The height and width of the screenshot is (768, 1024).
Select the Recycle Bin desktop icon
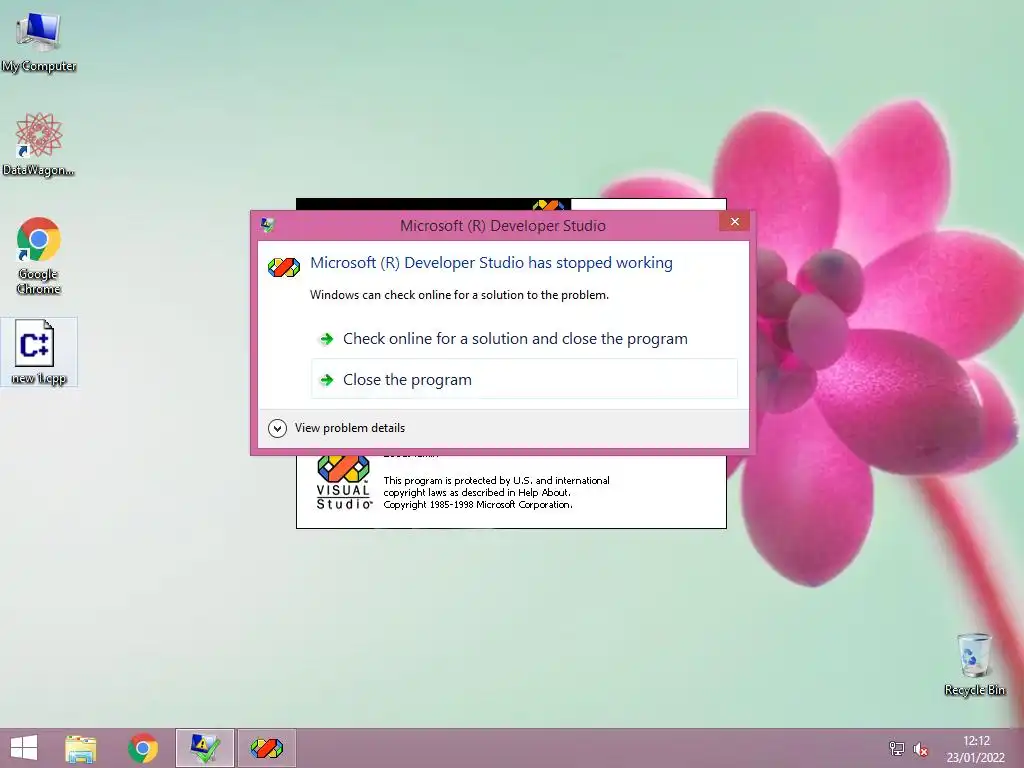[974, 664]
